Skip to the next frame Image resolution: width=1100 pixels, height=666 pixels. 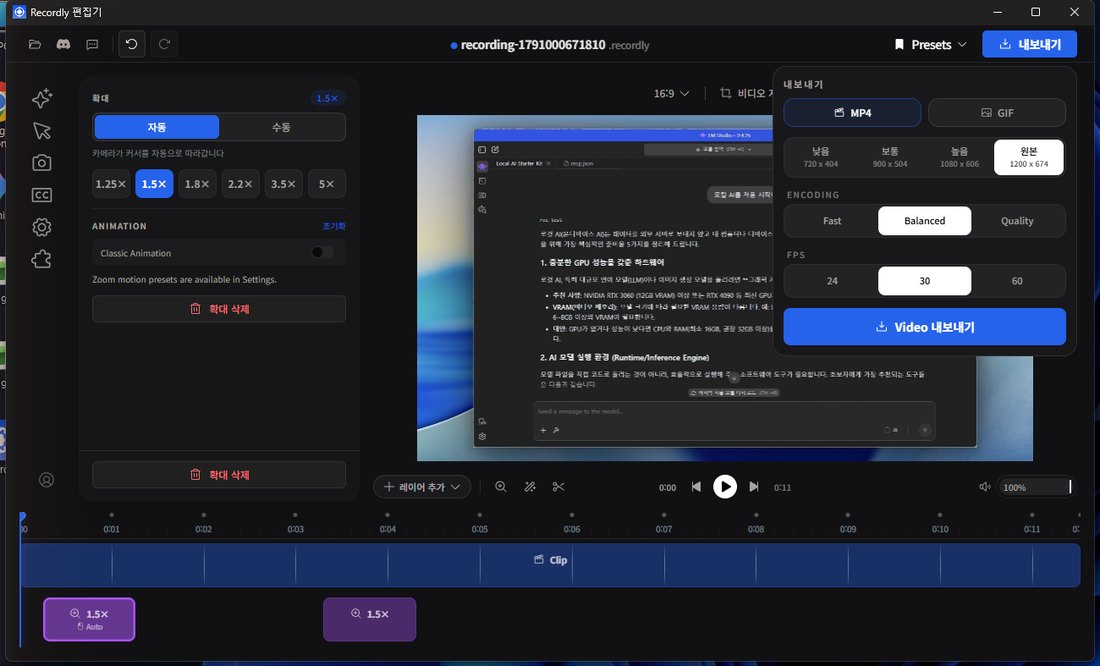click(x=753, y=486)
